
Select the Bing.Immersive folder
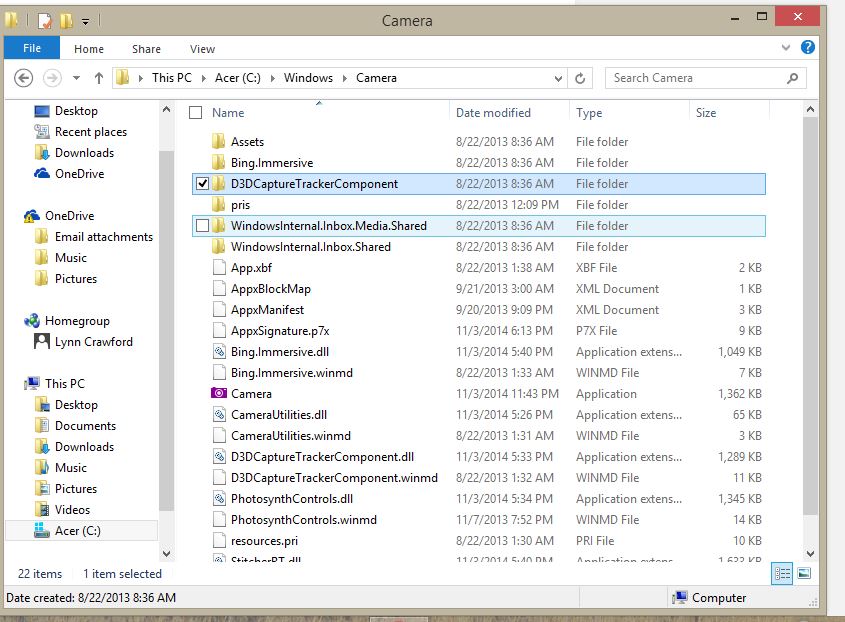(479, 163)
